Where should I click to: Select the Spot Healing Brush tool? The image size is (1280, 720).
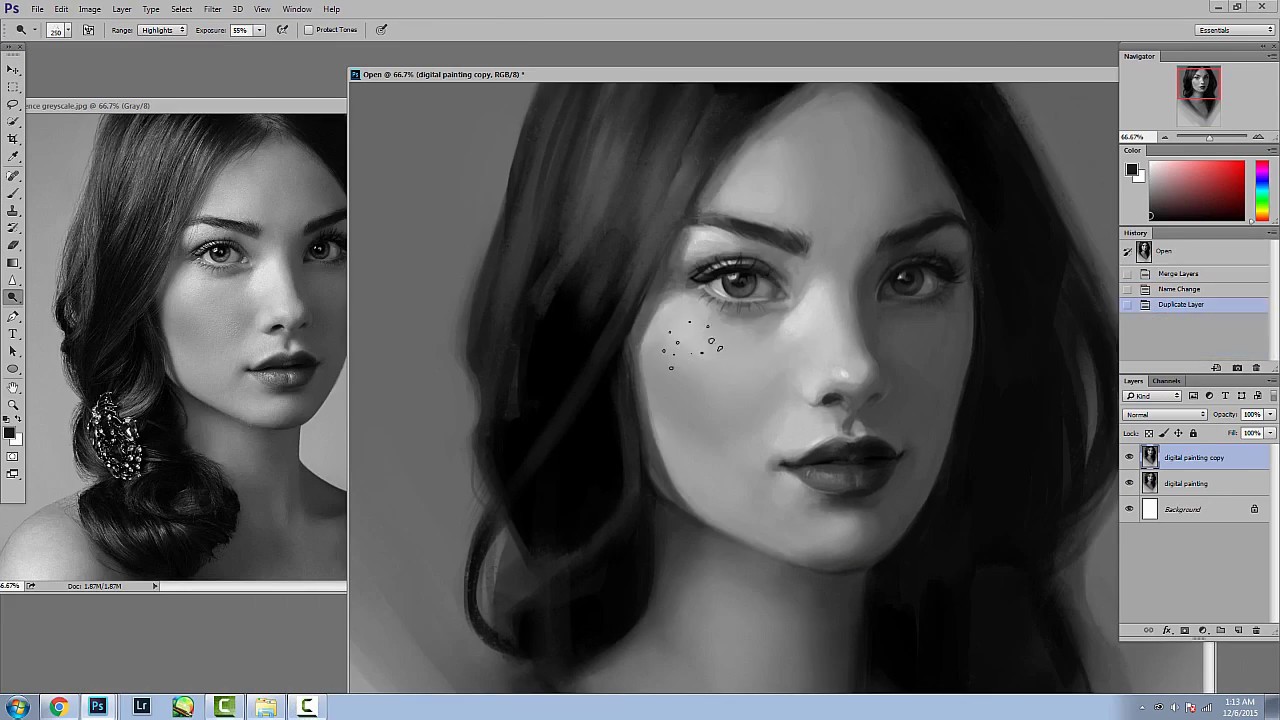pyautogui.click(x=13, y=176)
